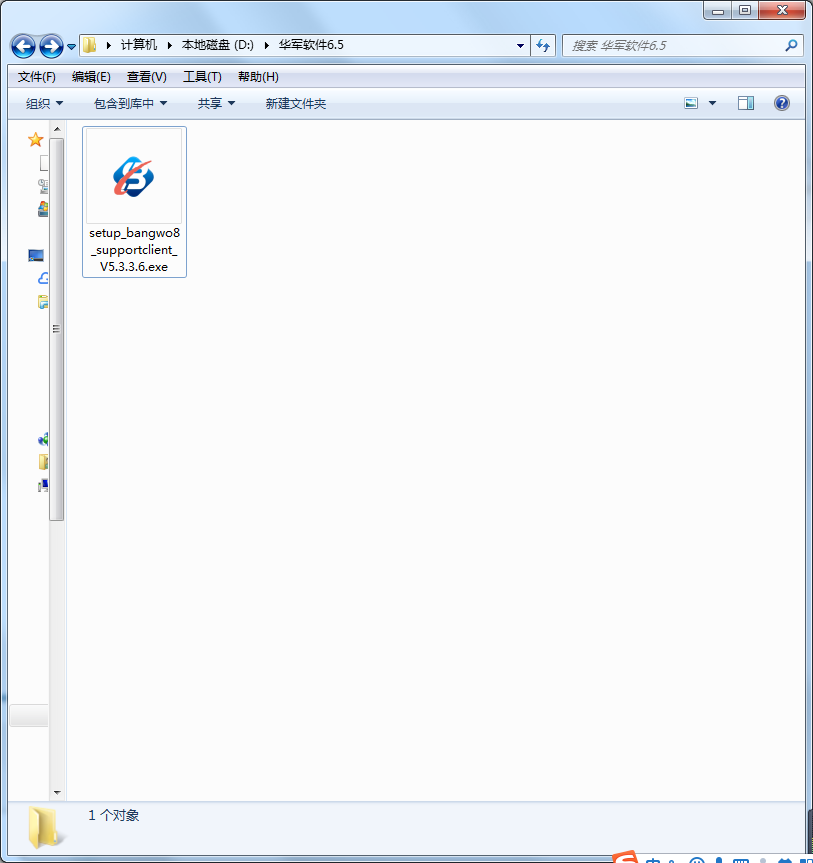Screen dimensions: 813x863
Task: Refresh the folder with the refresh icon
Action: [543, 46]
